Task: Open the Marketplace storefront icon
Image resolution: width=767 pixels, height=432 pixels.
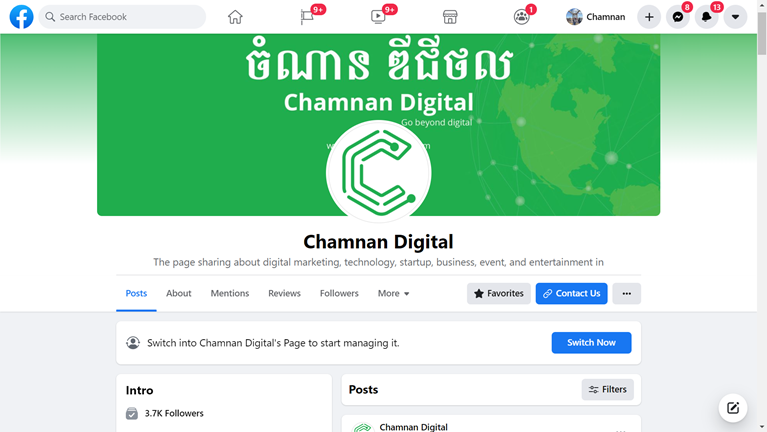Action: 450,17
